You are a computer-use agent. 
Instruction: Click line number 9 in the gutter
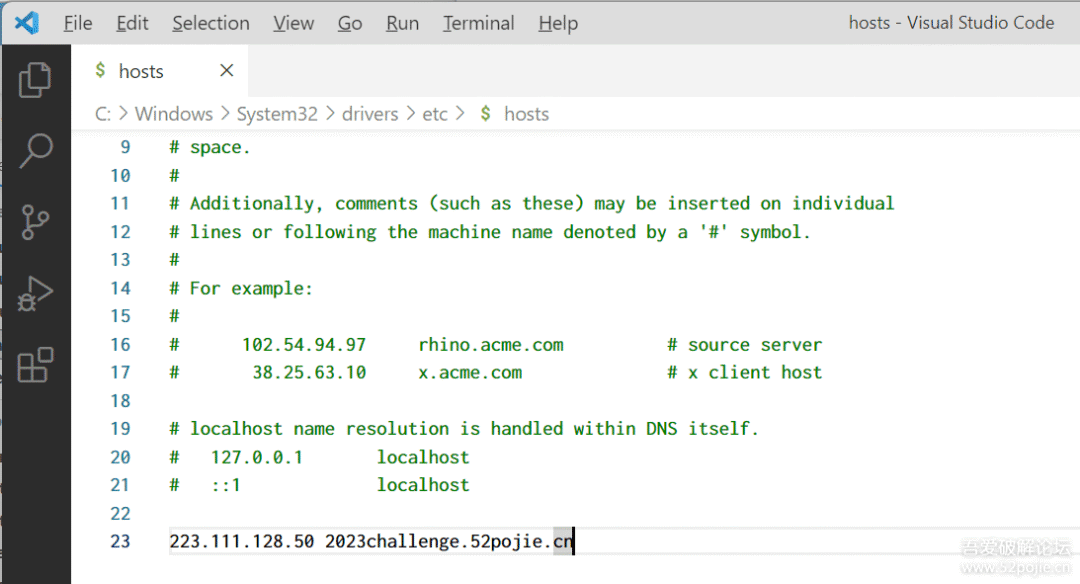pos(125,147)
